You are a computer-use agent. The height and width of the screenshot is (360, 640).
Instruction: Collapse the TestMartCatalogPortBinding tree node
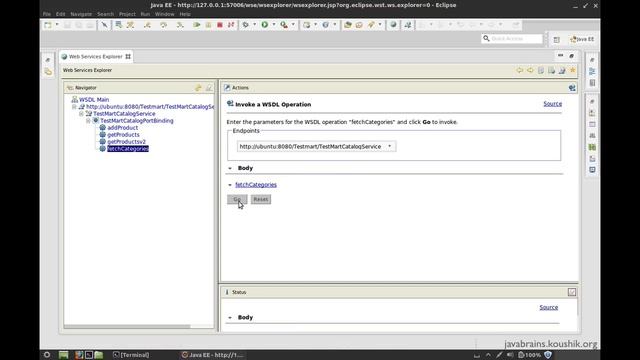pyautogui.click(x=88, y=121)
